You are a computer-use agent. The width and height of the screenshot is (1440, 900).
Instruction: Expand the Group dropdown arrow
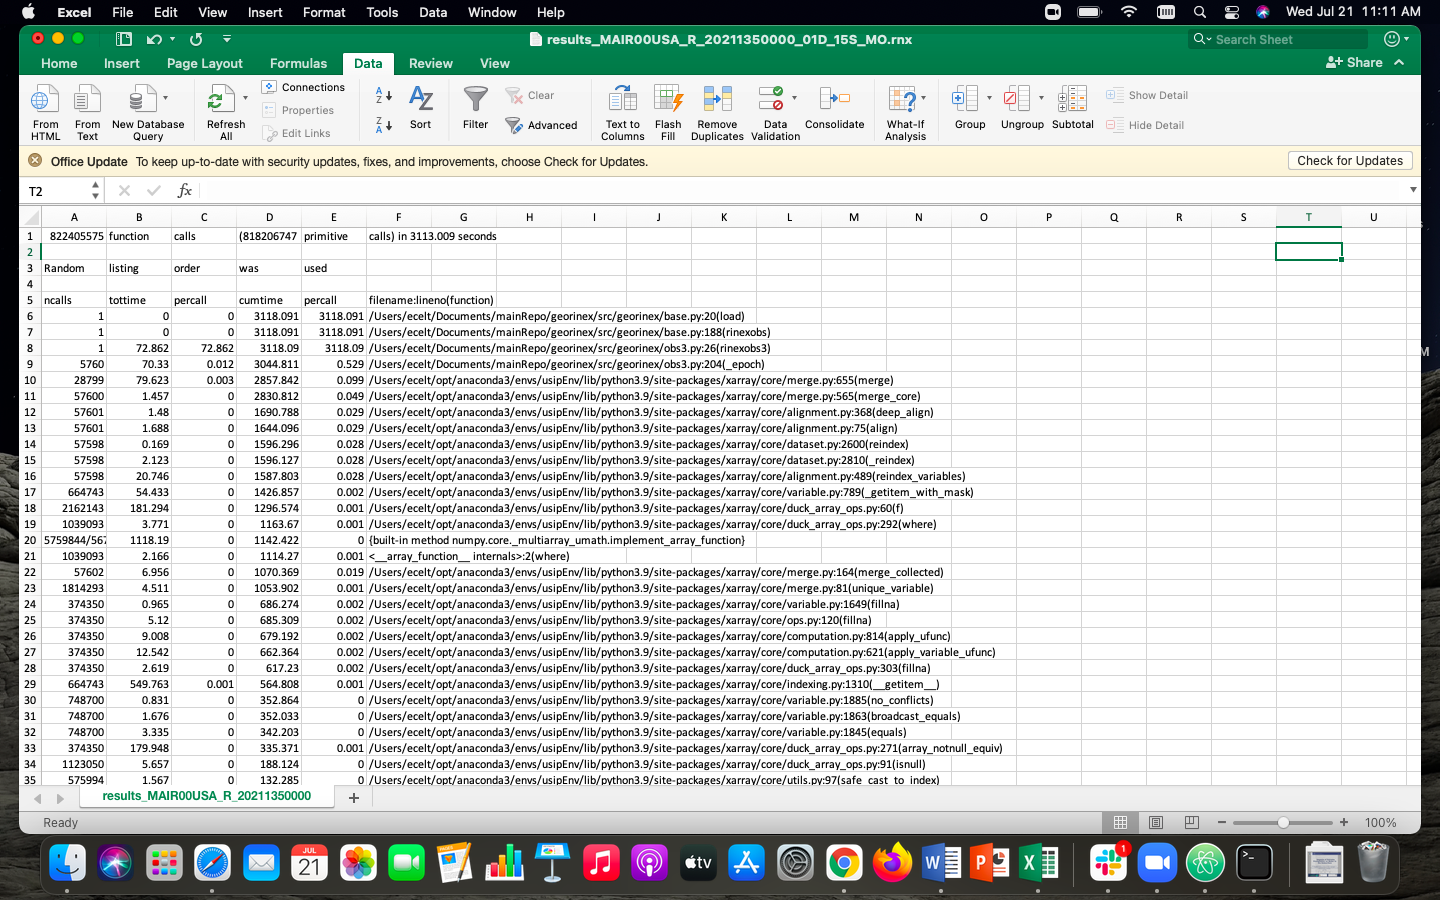click(989, 98)
